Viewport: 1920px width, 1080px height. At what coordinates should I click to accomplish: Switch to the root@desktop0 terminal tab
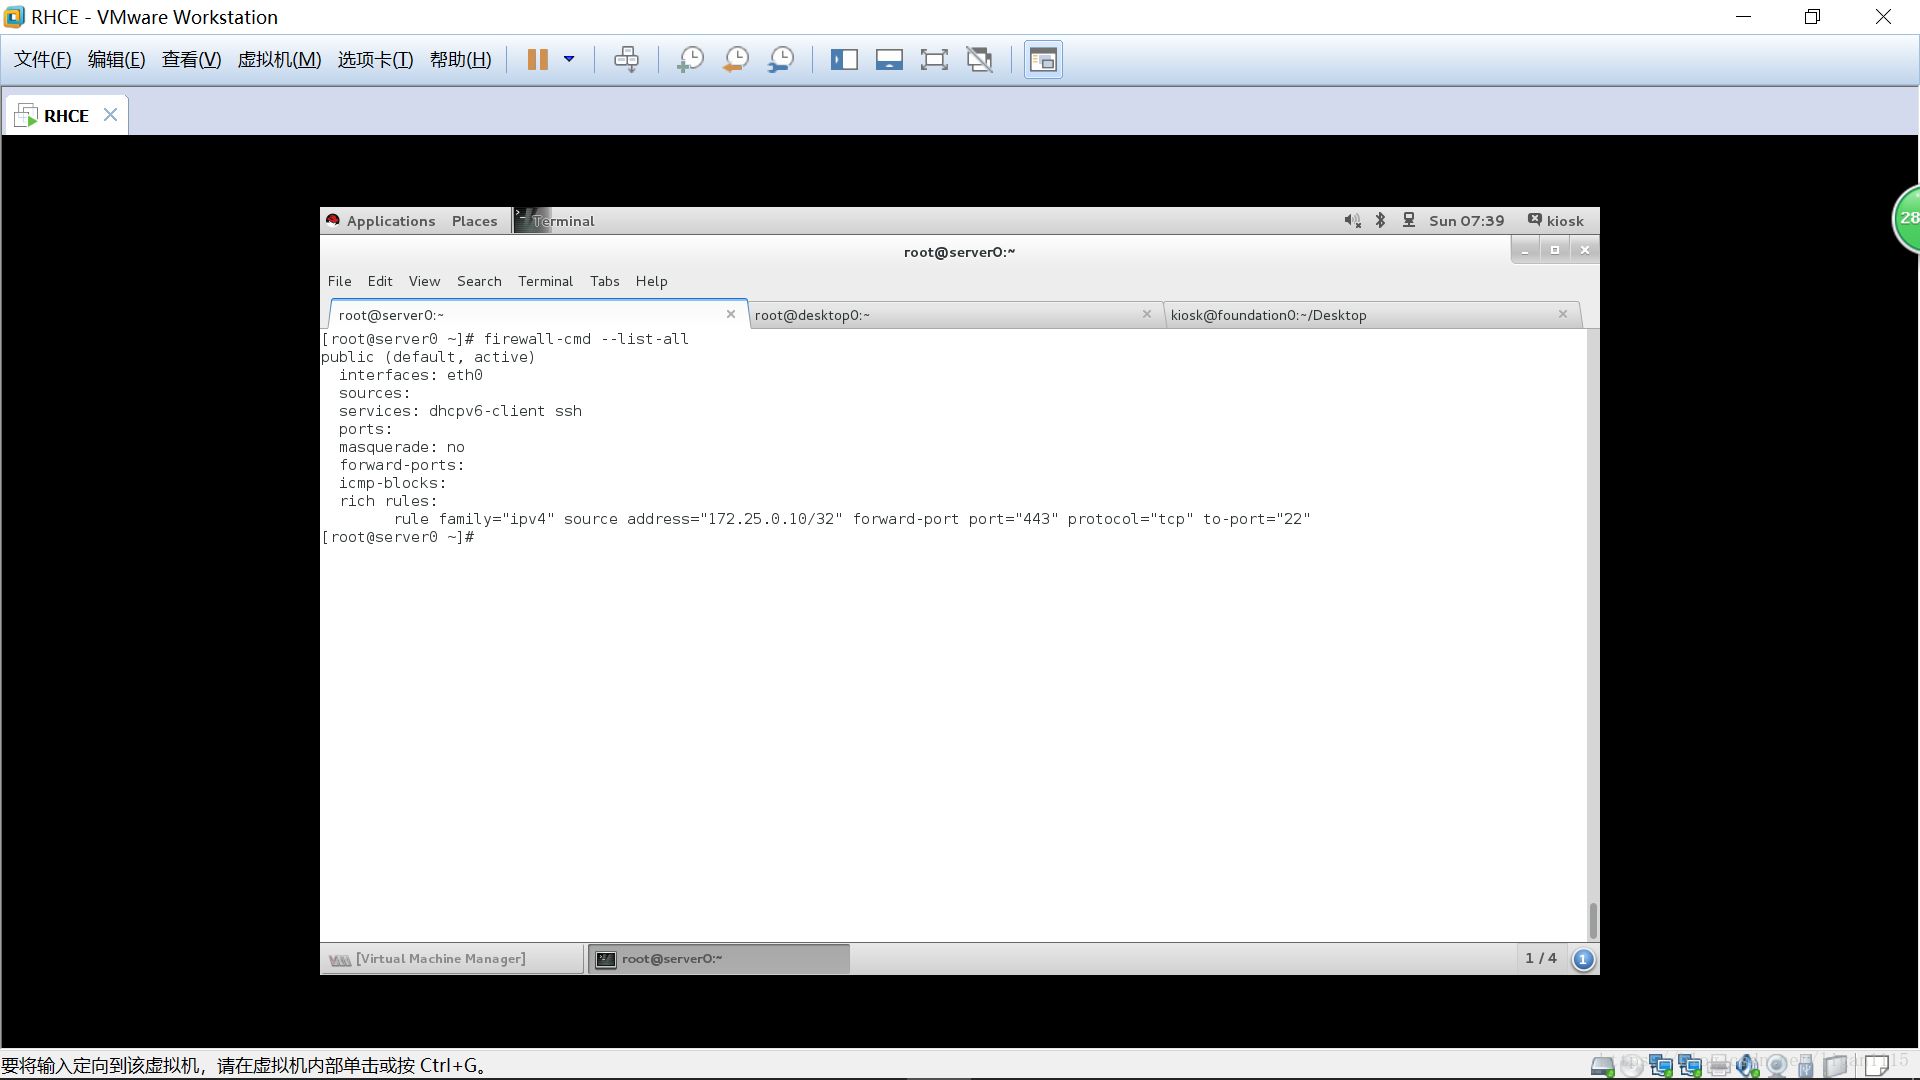pos(812,315)
